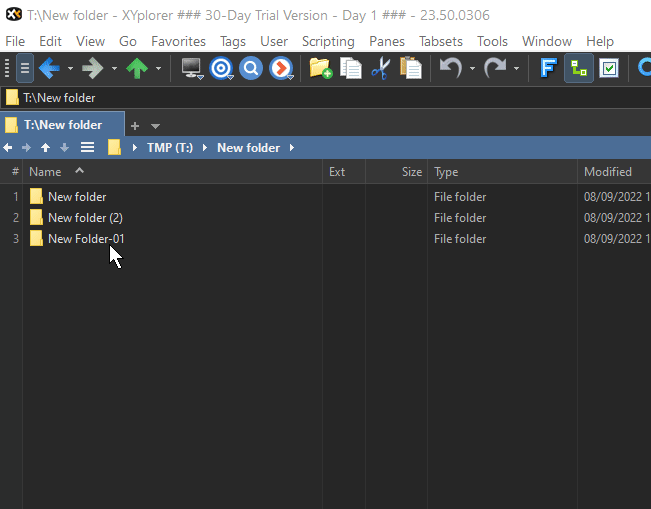Open the Back button history dropdown arrow
Image resolution: width=651 pixels, height=509 pixels.
point(70,69)
